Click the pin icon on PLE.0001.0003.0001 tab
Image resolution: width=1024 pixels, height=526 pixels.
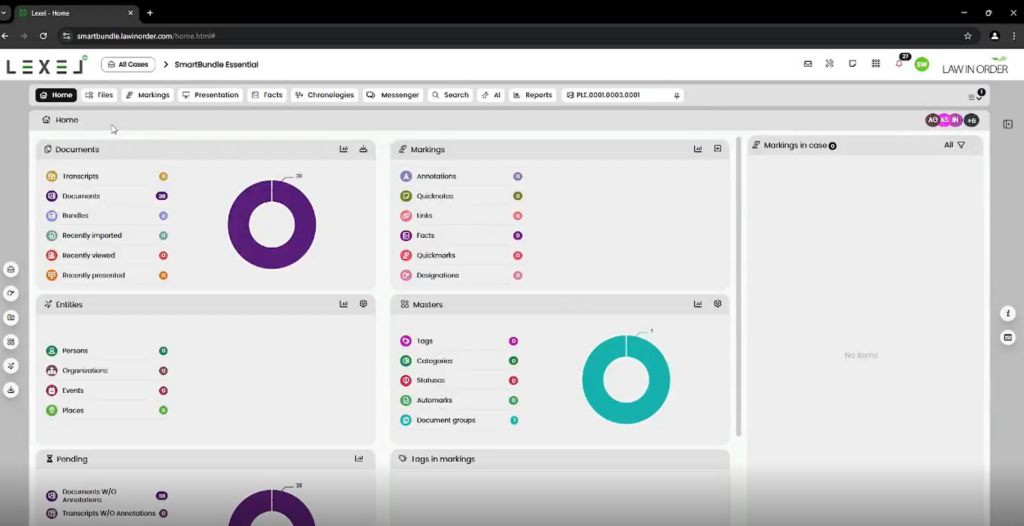[677, 95]
